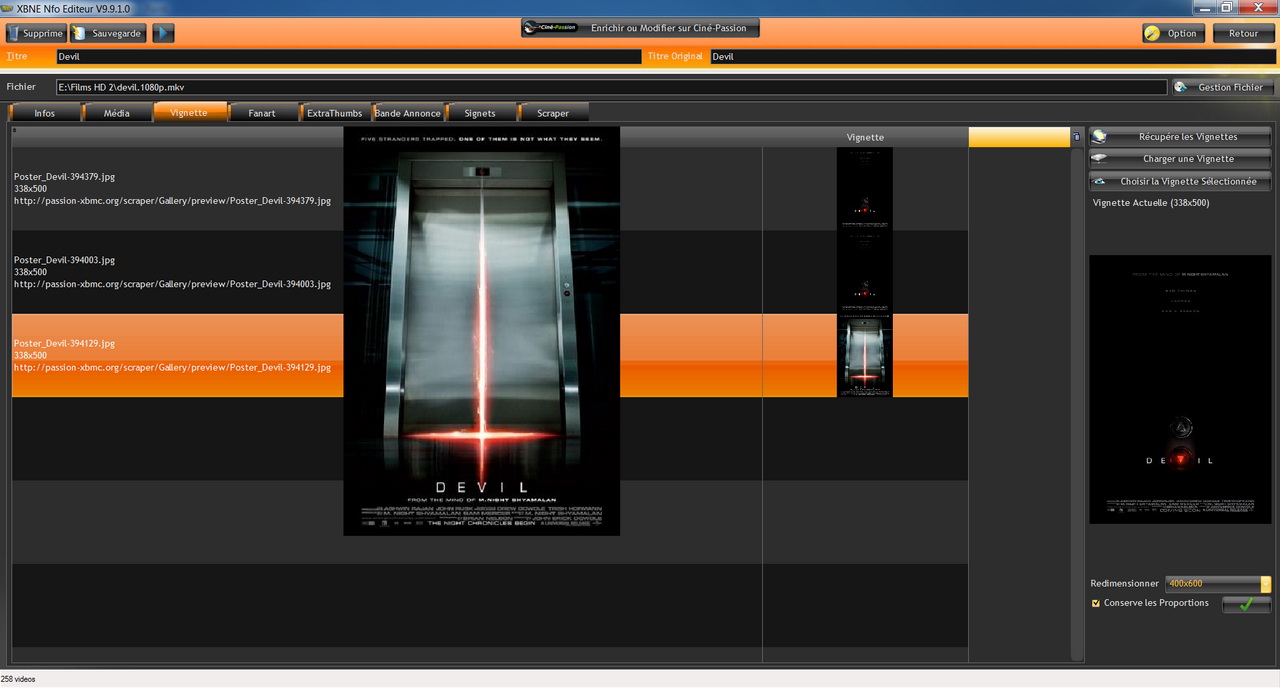
Task: Click the Supprime trash icon
Action: tap(16, 34)
